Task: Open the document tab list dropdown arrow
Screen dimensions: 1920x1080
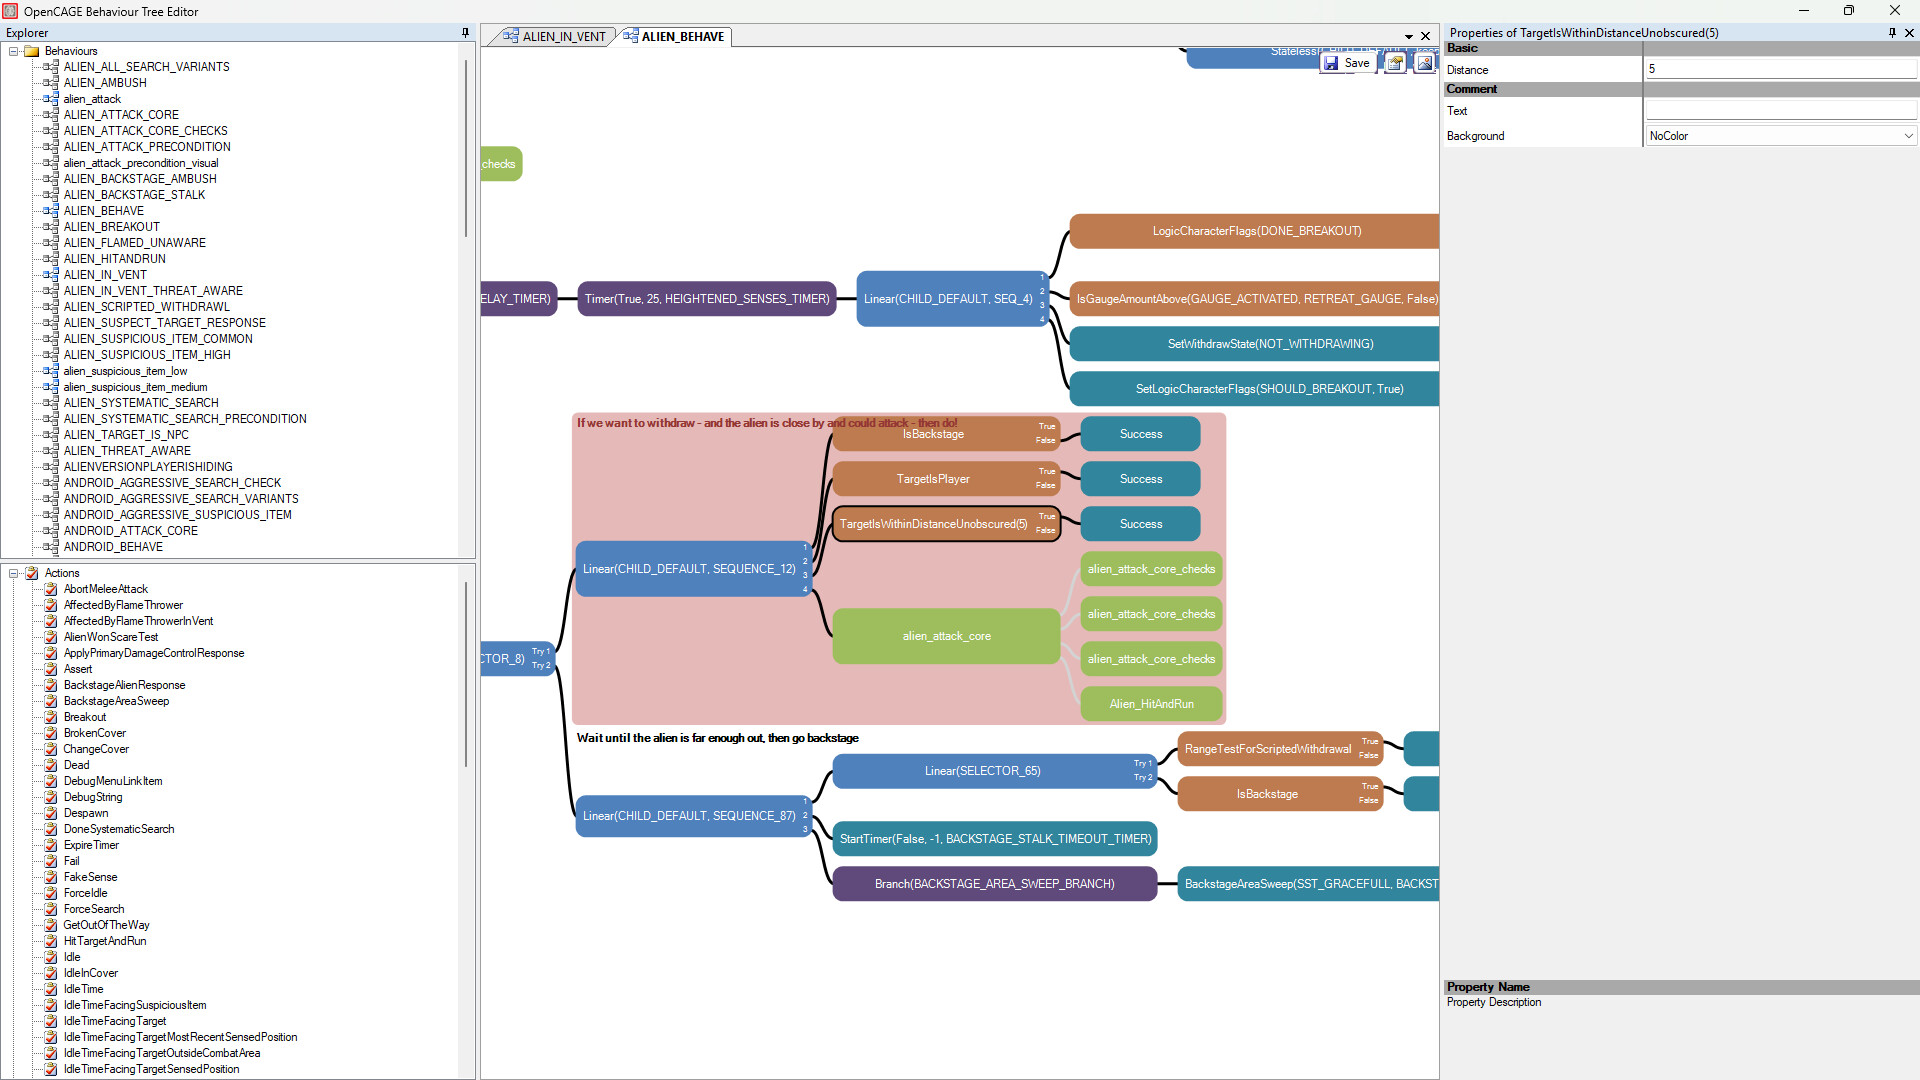Action: 1408,37
